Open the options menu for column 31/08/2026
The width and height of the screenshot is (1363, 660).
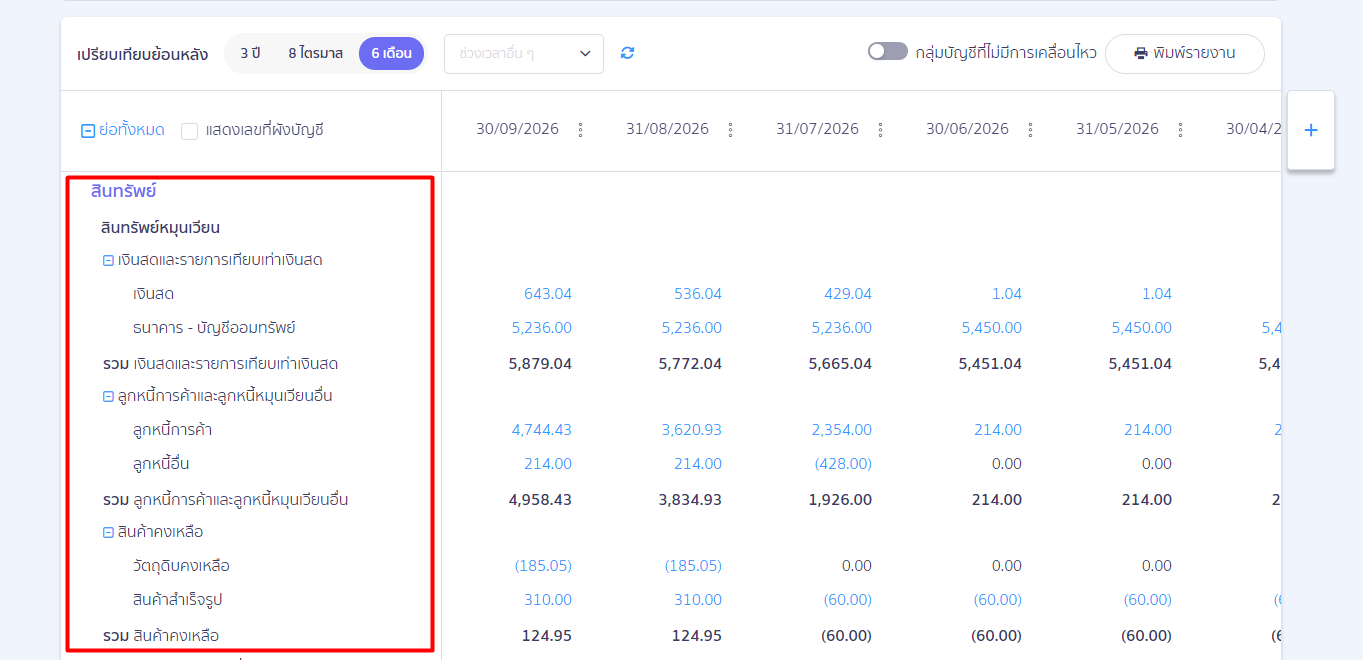pos(731,130)
